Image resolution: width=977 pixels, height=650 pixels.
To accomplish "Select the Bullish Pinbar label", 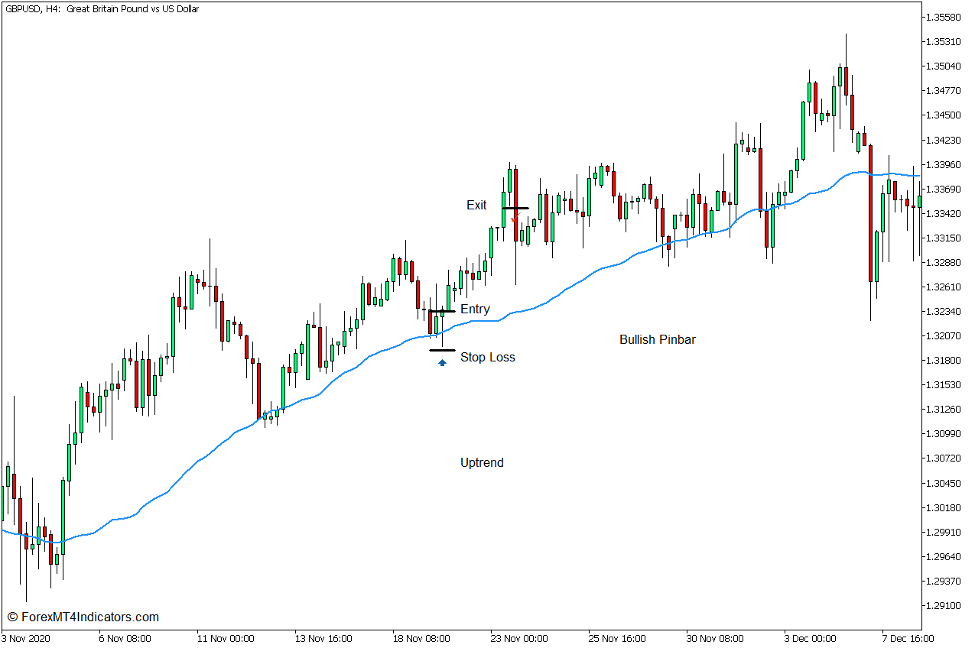I will (658, 339).
